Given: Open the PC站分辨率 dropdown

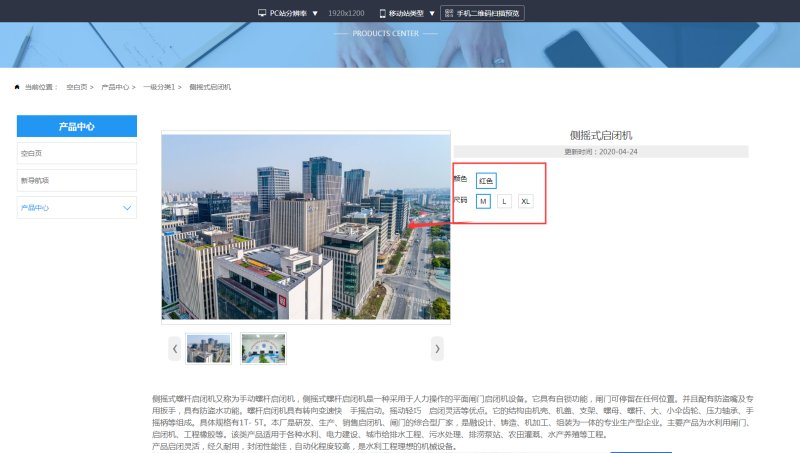Looking at the screenshot, I should coord(314,13).
